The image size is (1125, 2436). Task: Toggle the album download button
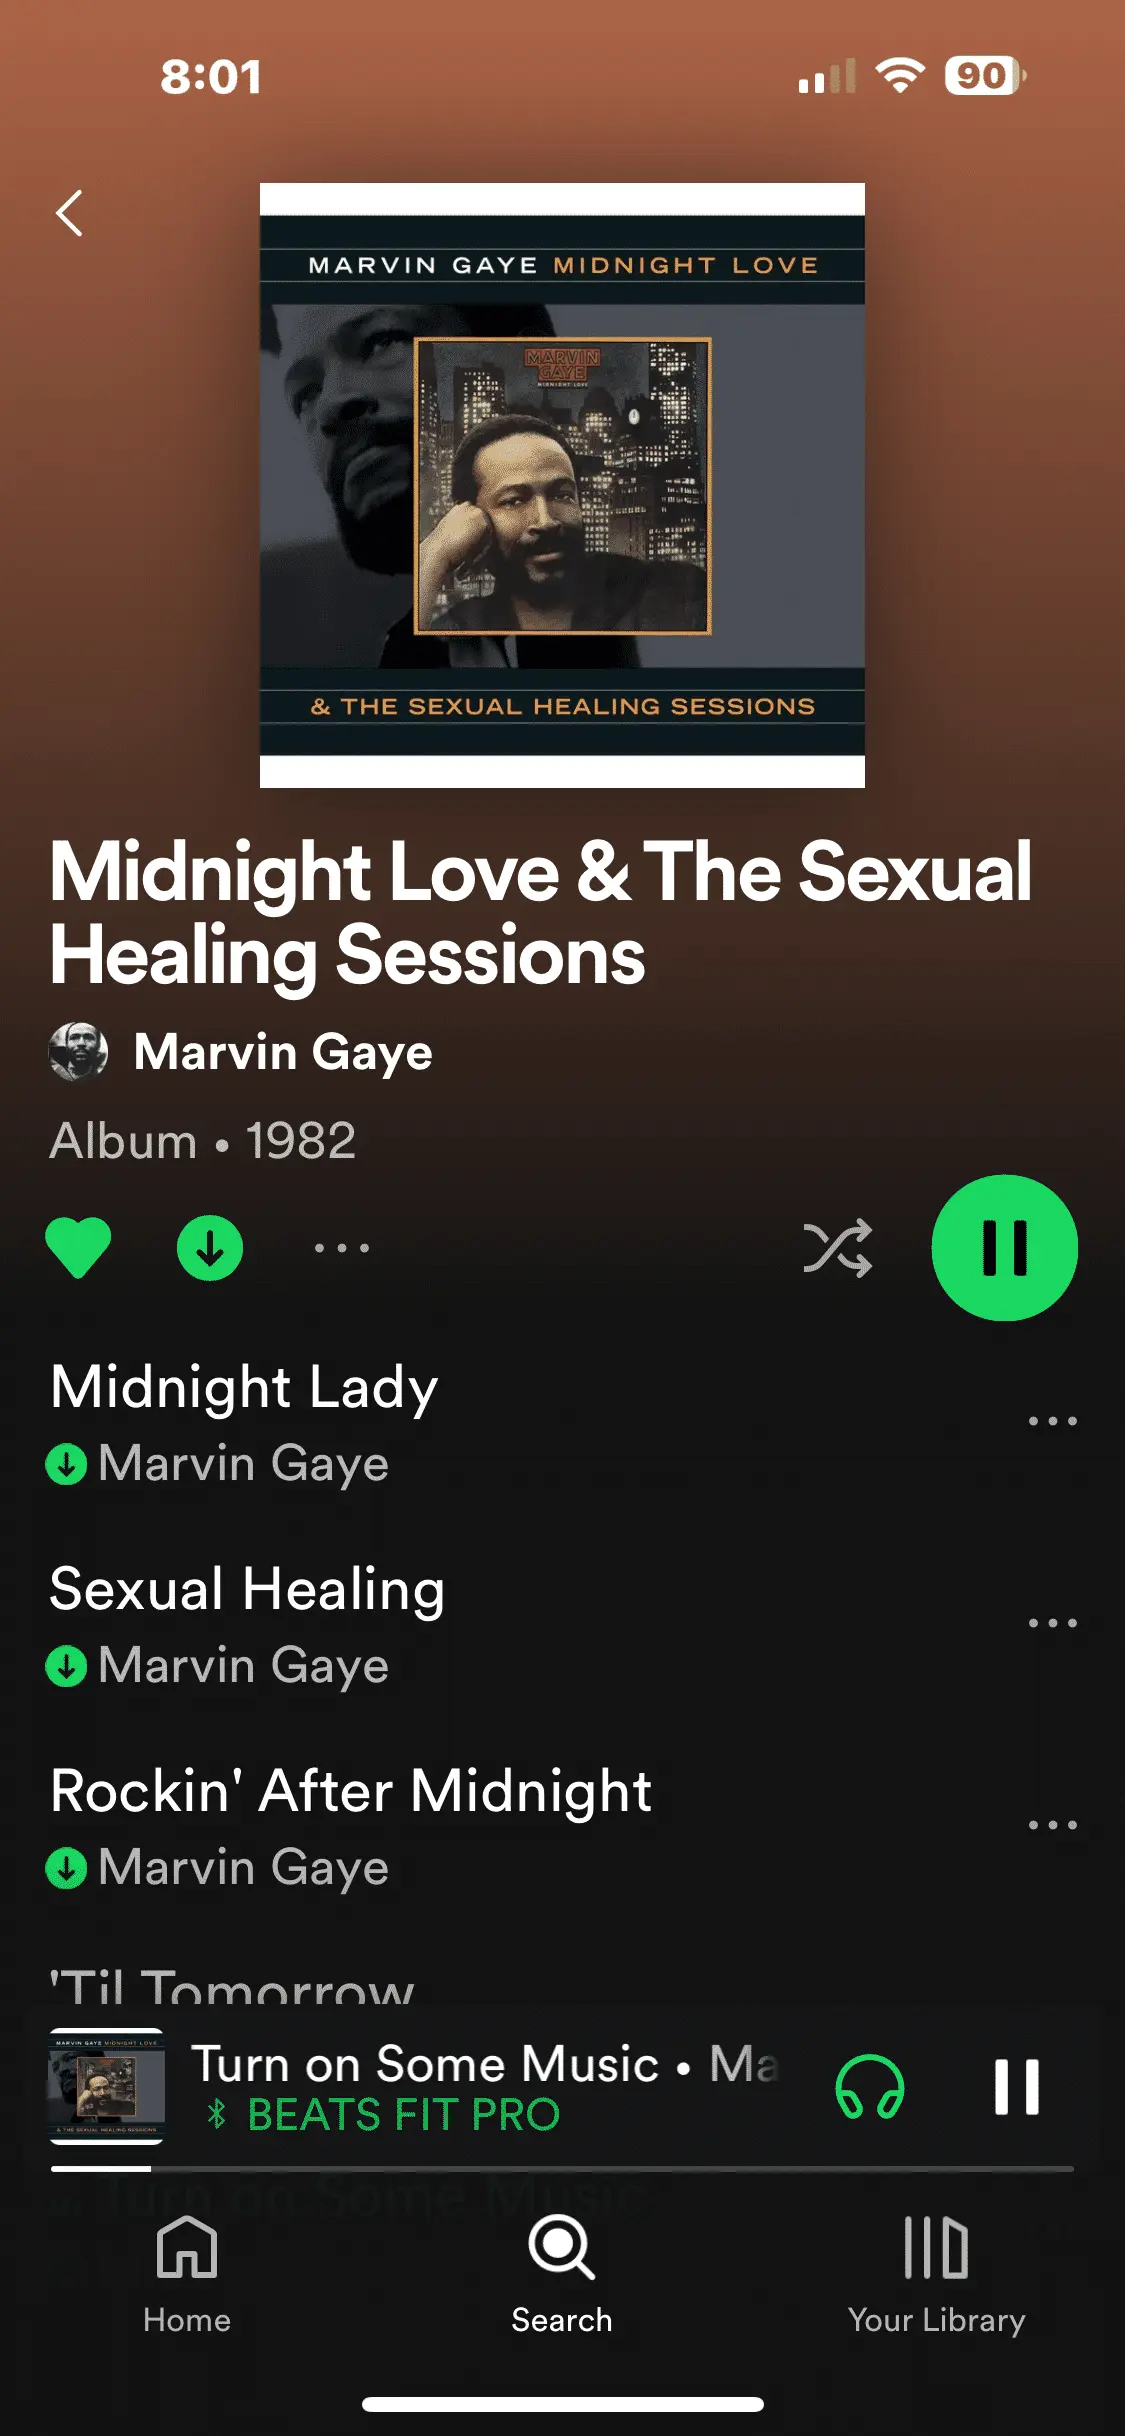210,1248
